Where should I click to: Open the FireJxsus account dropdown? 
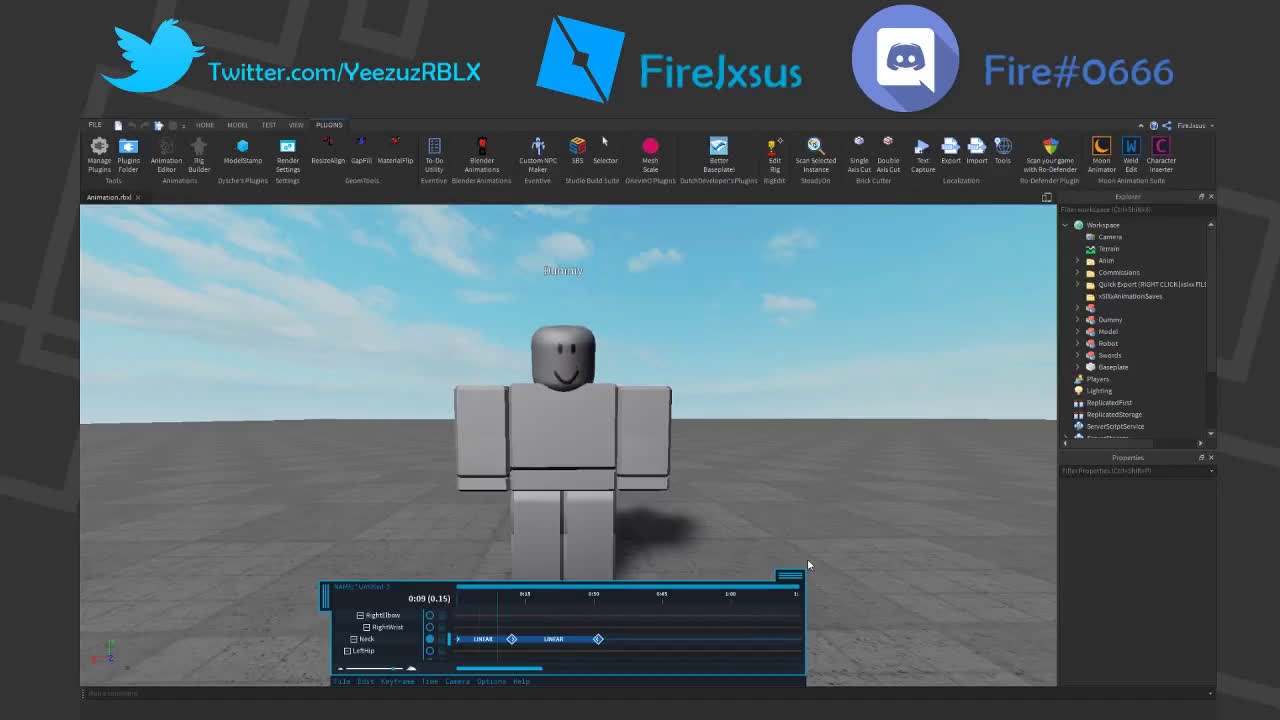click(1195, 125)
